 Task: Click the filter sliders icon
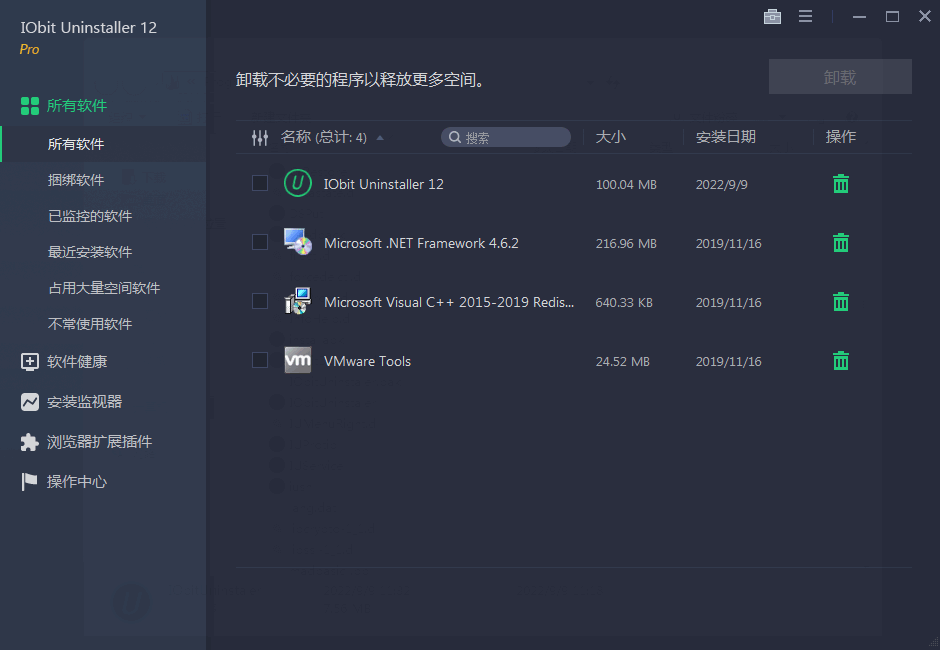[x=260, y=138]
